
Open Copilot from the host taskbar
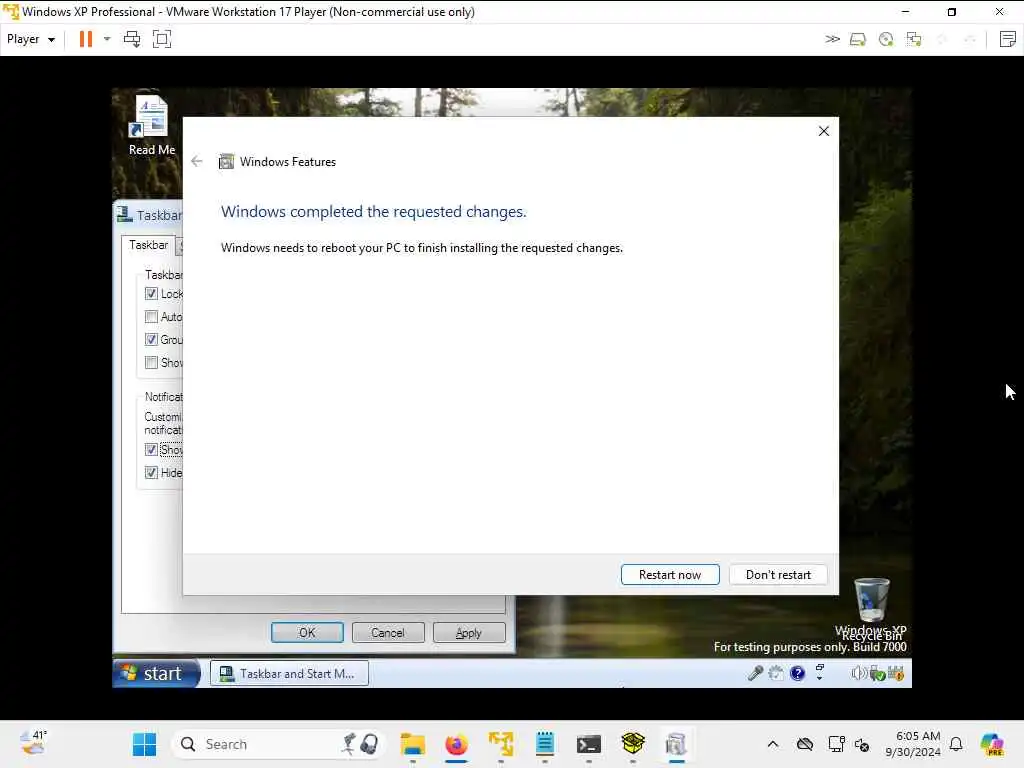[992, 744]
